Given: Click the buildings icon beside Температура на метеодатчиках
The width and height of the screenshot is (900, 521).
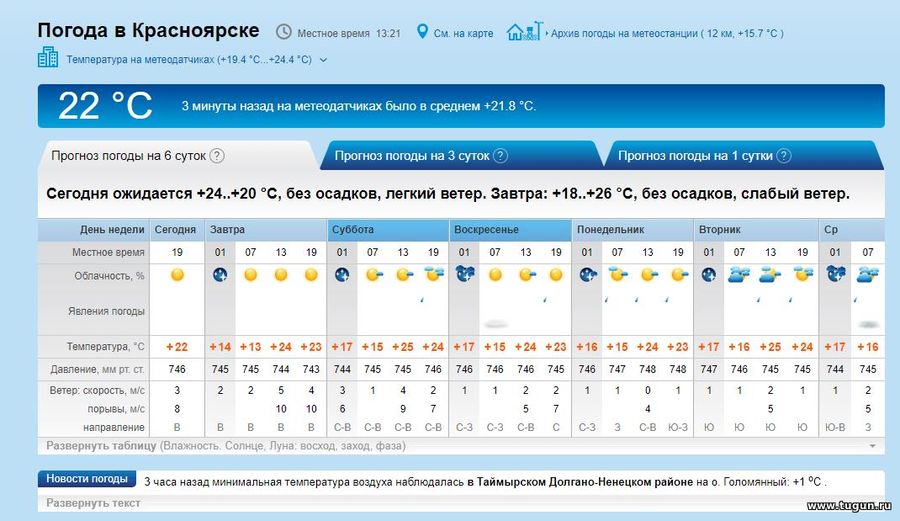Looking at the screenshot, I should pyautogui.click(x=48, y=57).
